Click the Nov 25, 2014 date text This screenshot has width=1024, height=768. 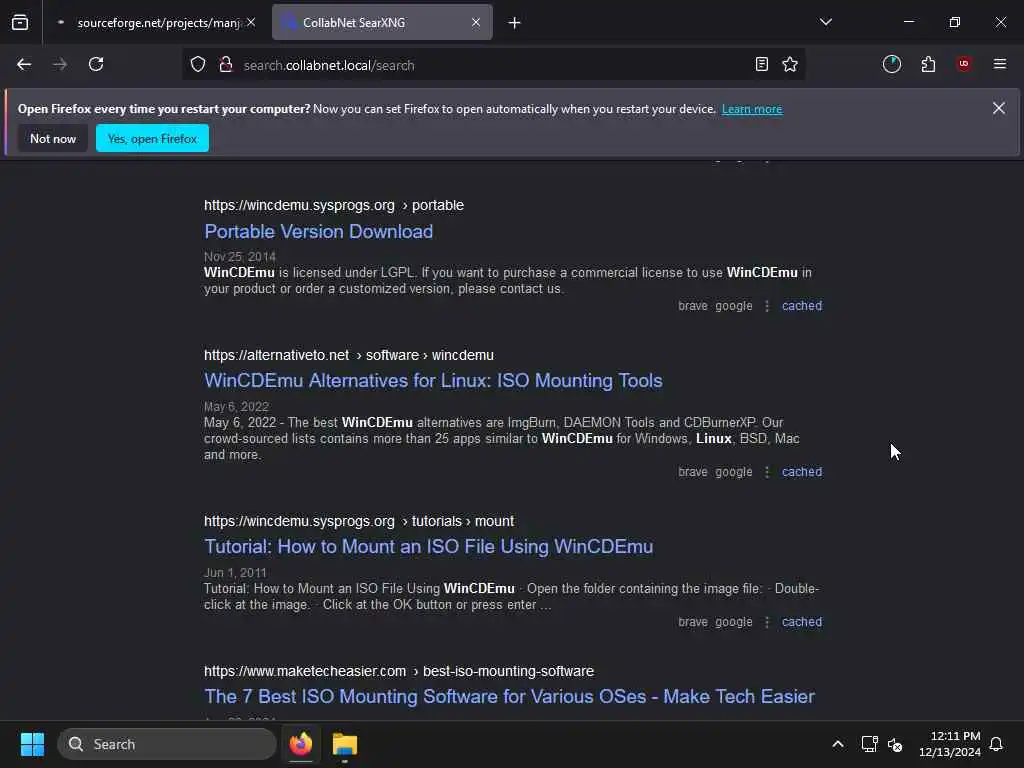(240, 257)
